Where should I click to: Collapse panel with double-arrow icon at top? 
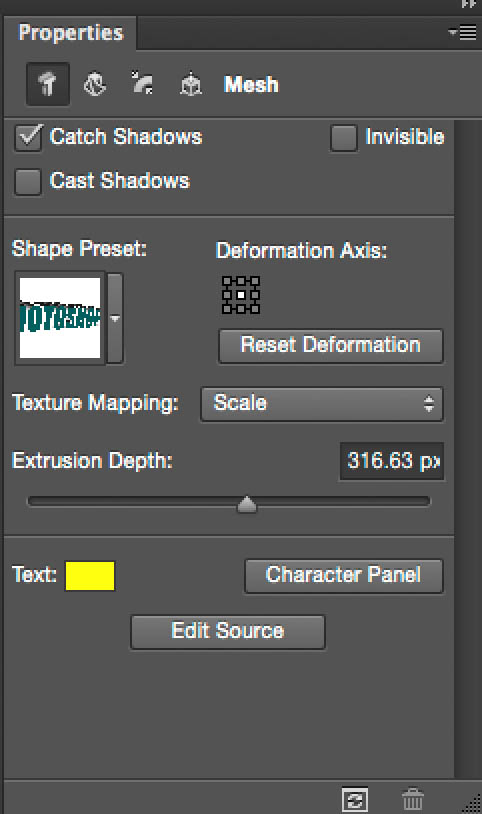pyautogui.click(x=469, y=4)
